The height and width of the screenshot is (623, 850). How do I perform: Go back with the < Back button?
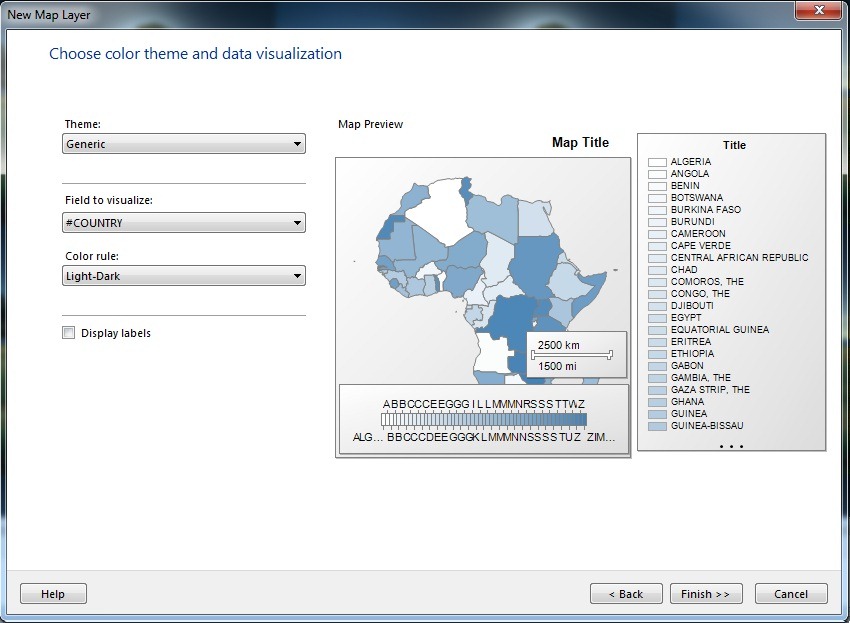tap(626, 594)
